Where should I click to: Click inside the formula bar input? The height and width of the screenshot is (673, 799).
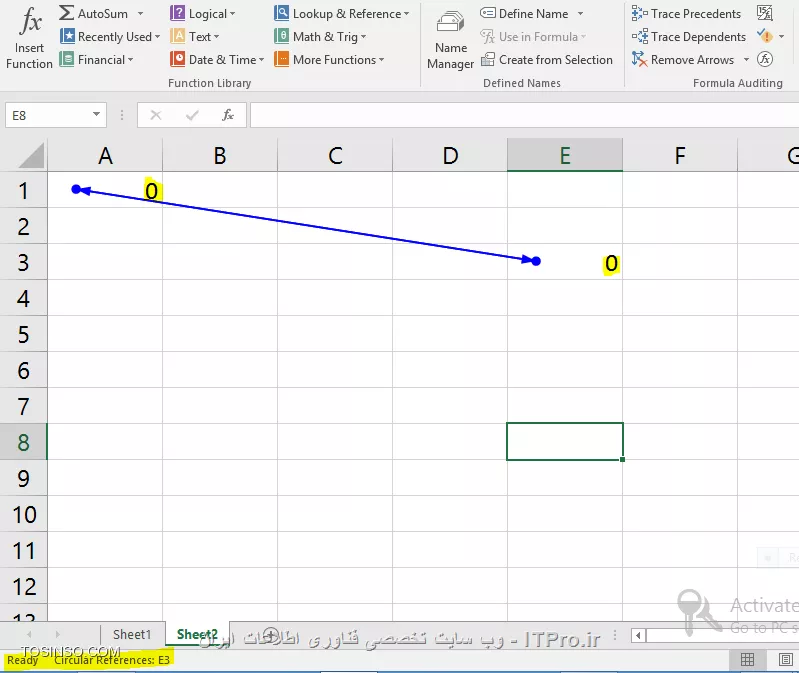[524, 115]
